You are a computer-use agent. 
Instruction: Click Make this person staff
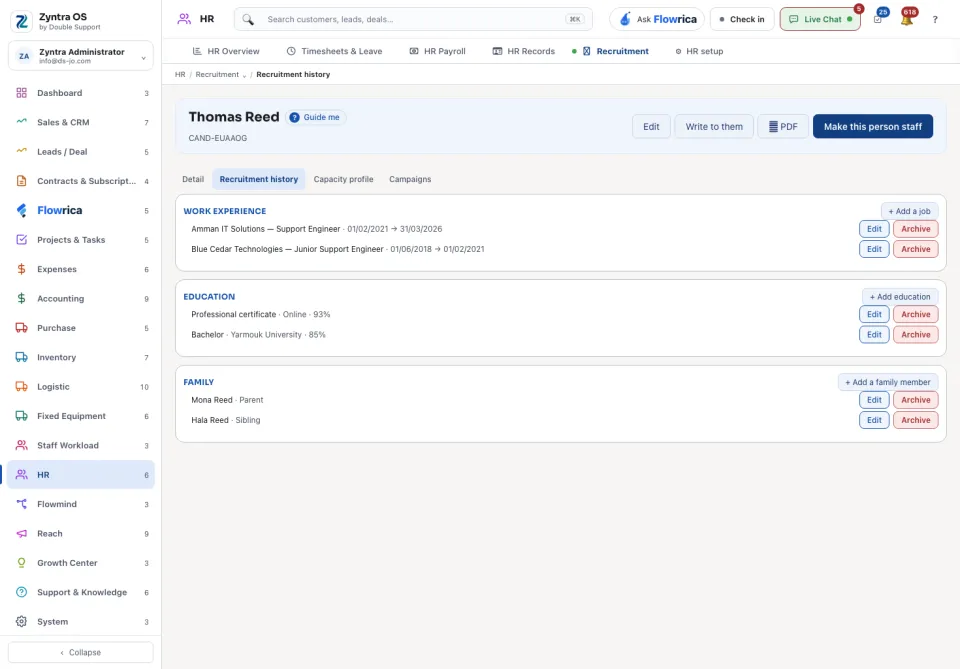click(x=872, y=127)
